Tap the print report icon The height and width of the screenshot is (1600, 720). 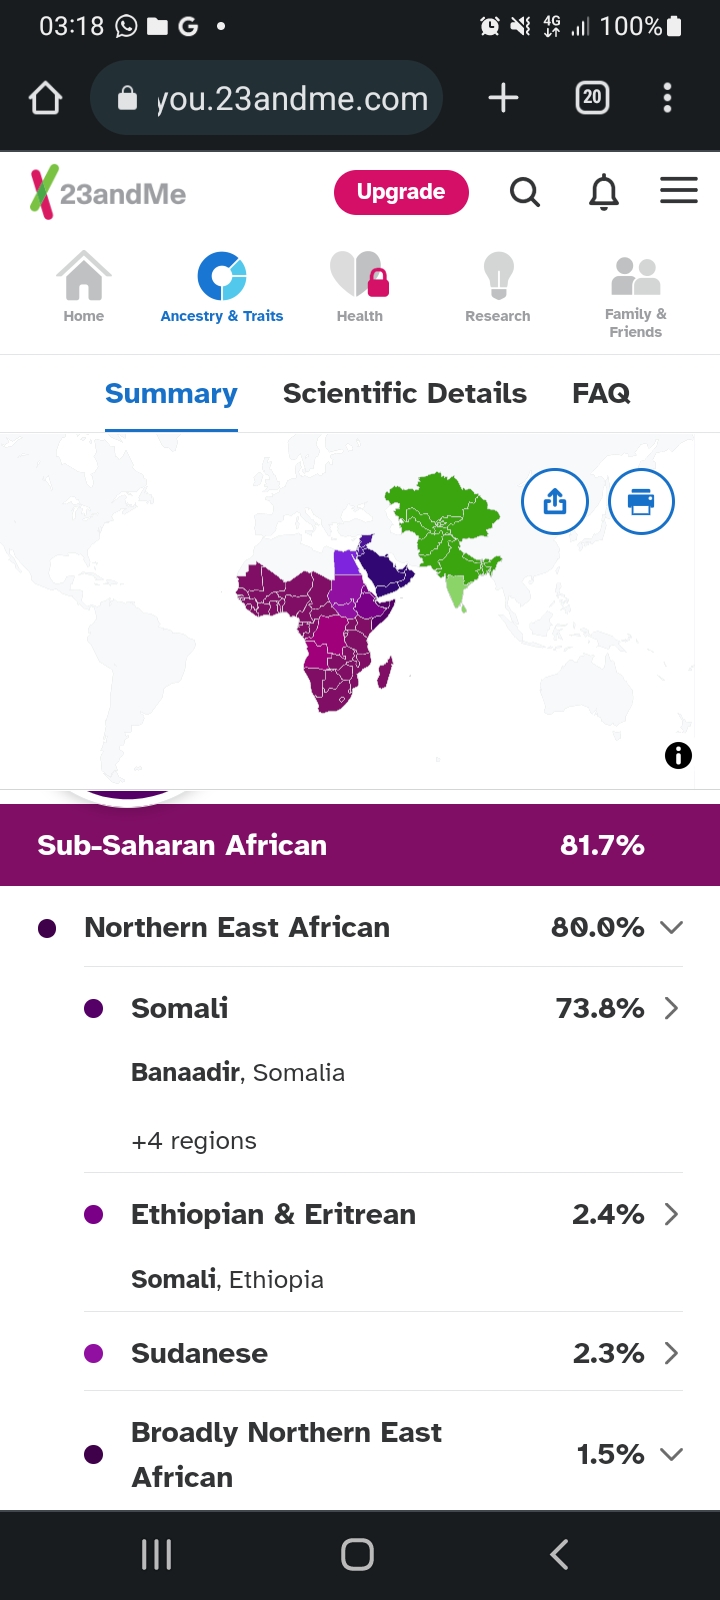click(641, 501)
